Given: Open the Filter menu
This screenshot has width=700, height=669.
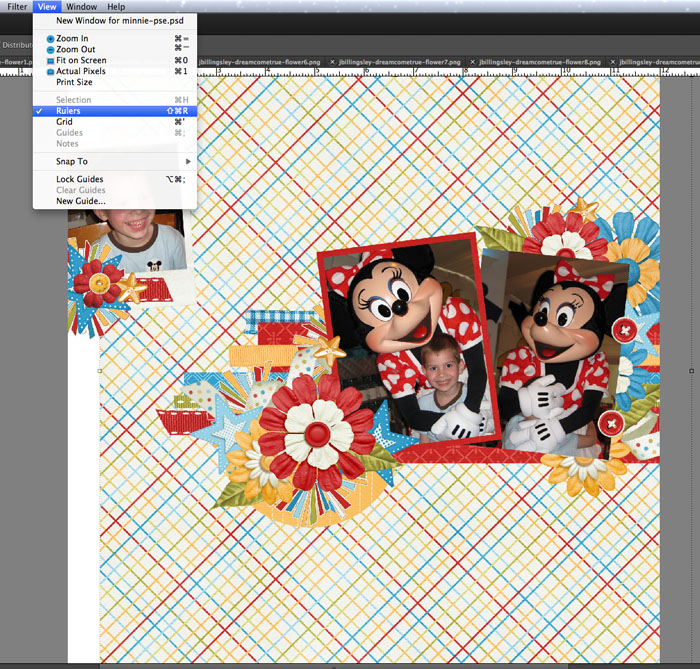Looking at the screenshot, I should pyautogui.click(x=17, y=7).
